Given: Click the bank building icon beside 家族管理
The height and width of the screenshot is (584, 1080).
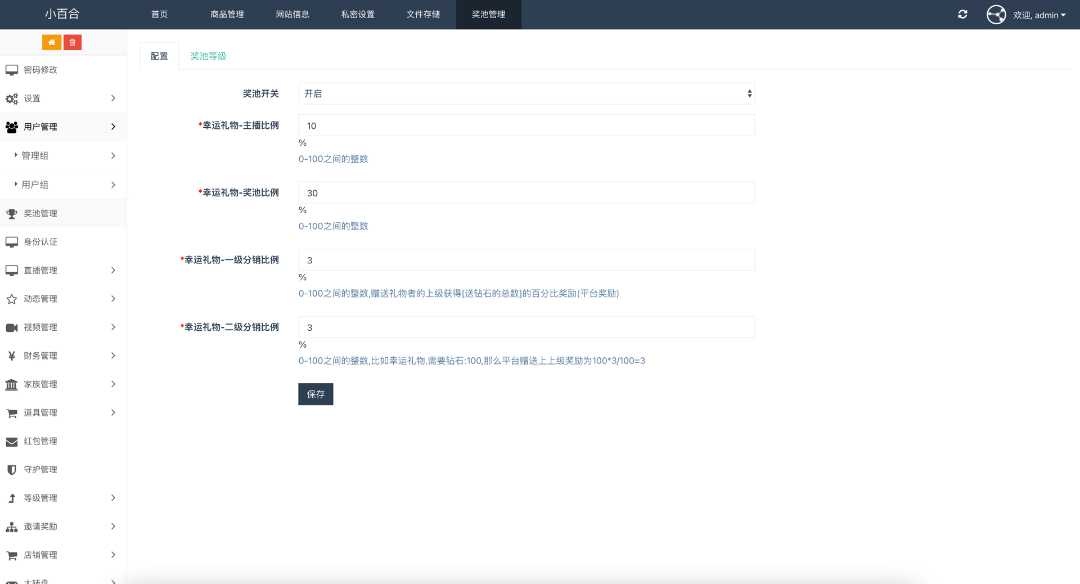Looking at the screenshot, I should (12, 384).
